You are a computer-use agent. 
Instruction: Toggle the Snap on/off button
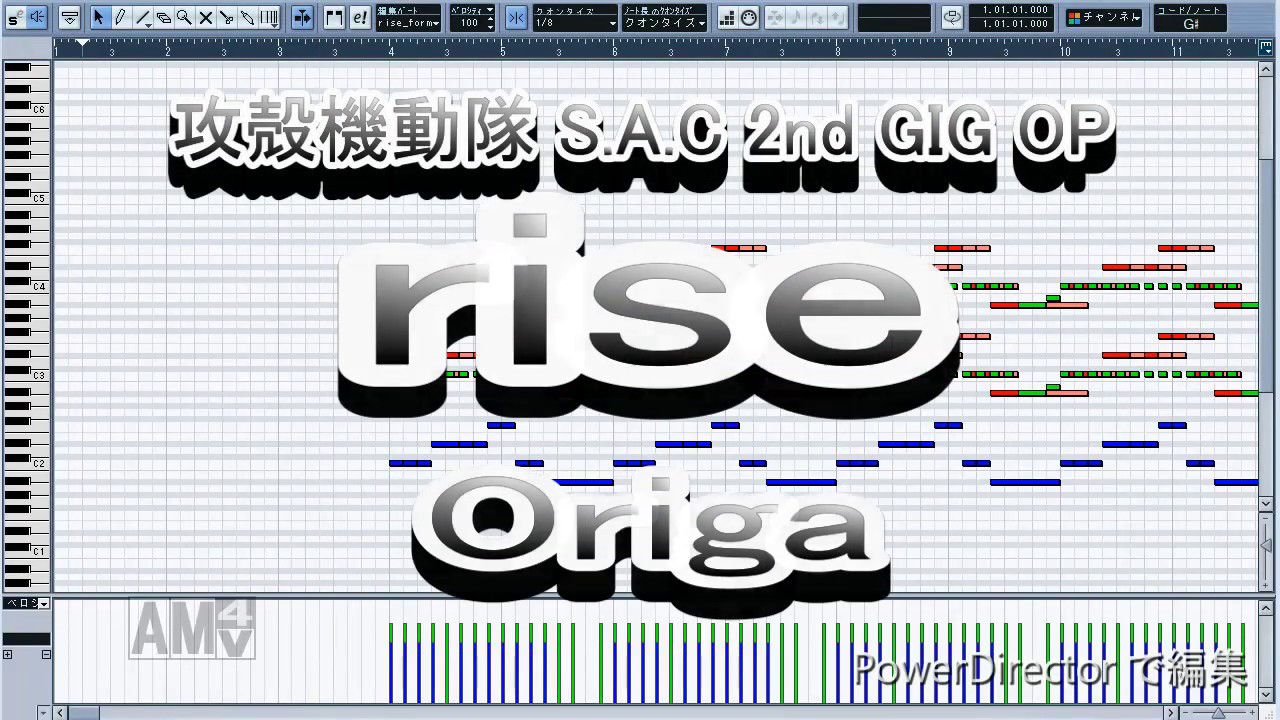pyautogui.click(x=516, y=17)
